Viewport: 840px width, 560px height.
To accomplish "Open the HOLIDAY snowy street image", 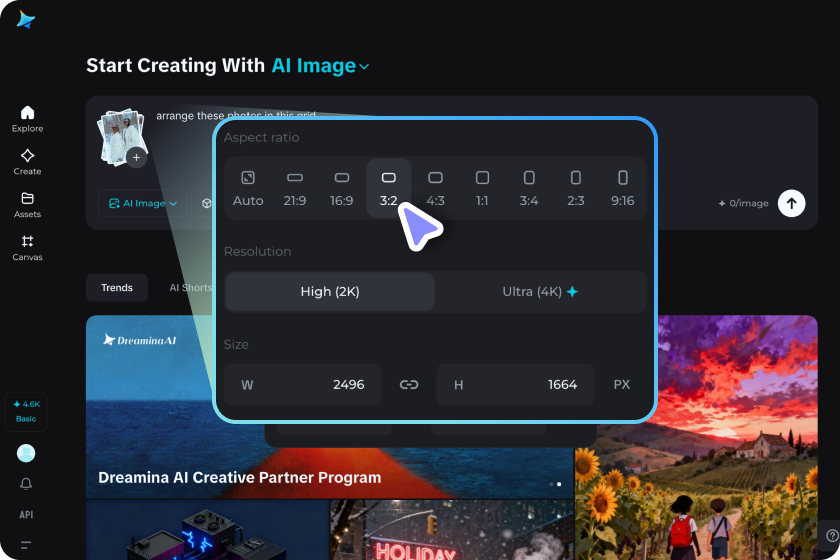I will point(451,530).
